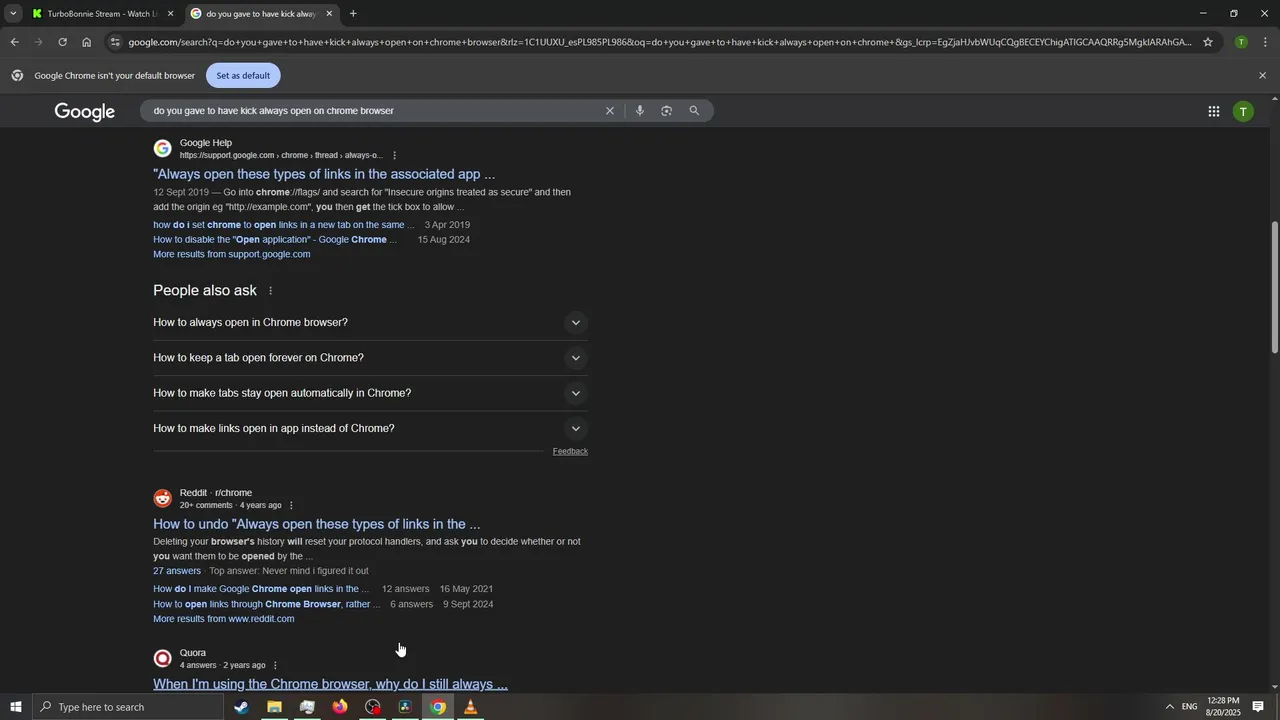
Task: Open "how do i set chrome to open links" sublink
Action: [283, 225]
